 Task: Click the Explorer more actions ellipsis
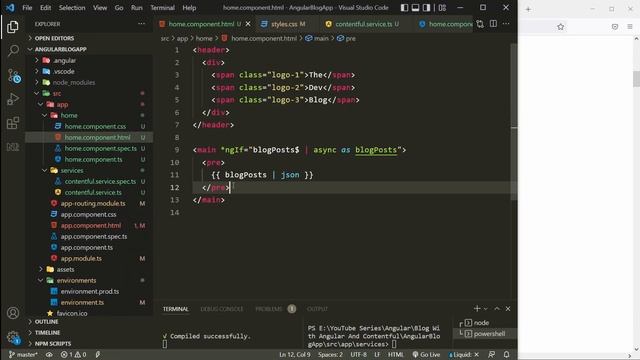coord(141,24)
